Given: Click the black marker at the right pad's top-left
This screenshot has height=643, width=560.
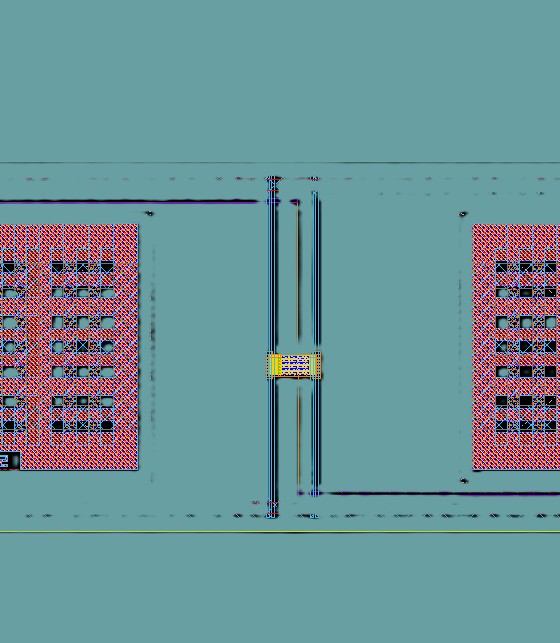Looking at the screenshot, I should tap(463, 214).
